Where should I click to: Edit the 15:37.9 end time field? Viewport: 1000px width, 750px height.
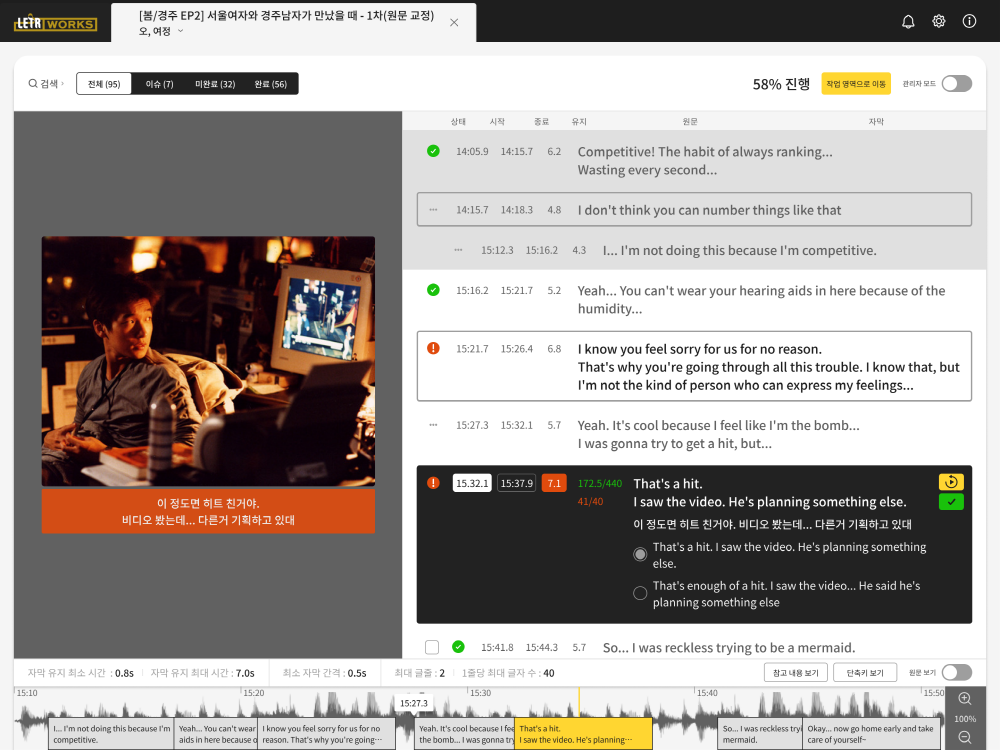(x=517, y=483)
